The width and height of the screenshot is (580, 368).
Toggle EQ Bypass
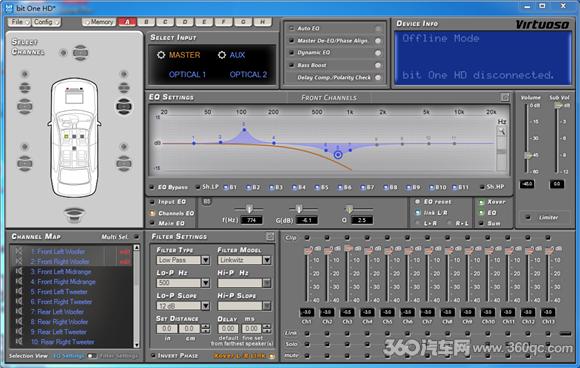tap(152, 187)
